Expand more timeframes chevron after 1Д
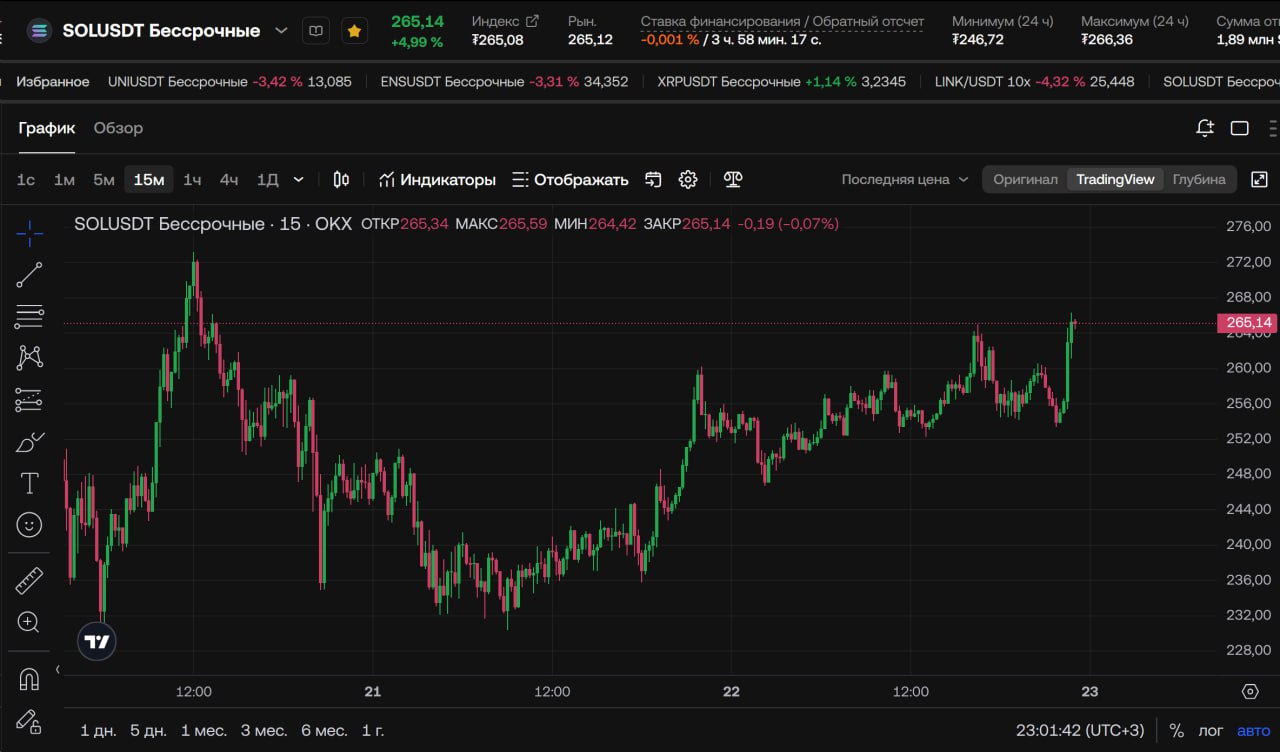 [298, 180]
